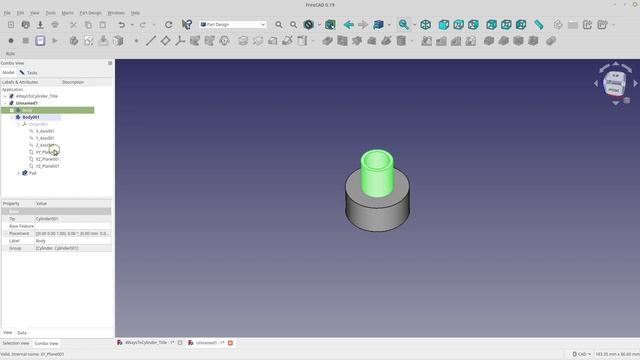This screenshot has height=360, width=640.
Task: Click the Macros dialog icon
Action: pyautogui.click(x=40, y=41)
